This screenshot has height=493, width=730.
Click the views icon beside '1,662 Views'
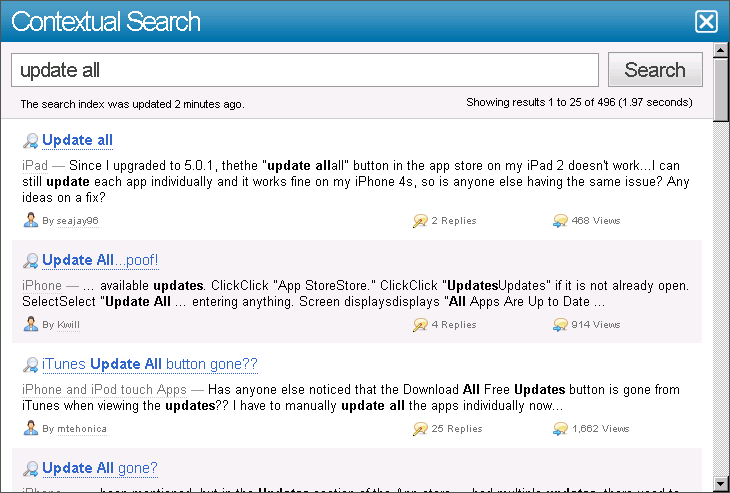560,429
